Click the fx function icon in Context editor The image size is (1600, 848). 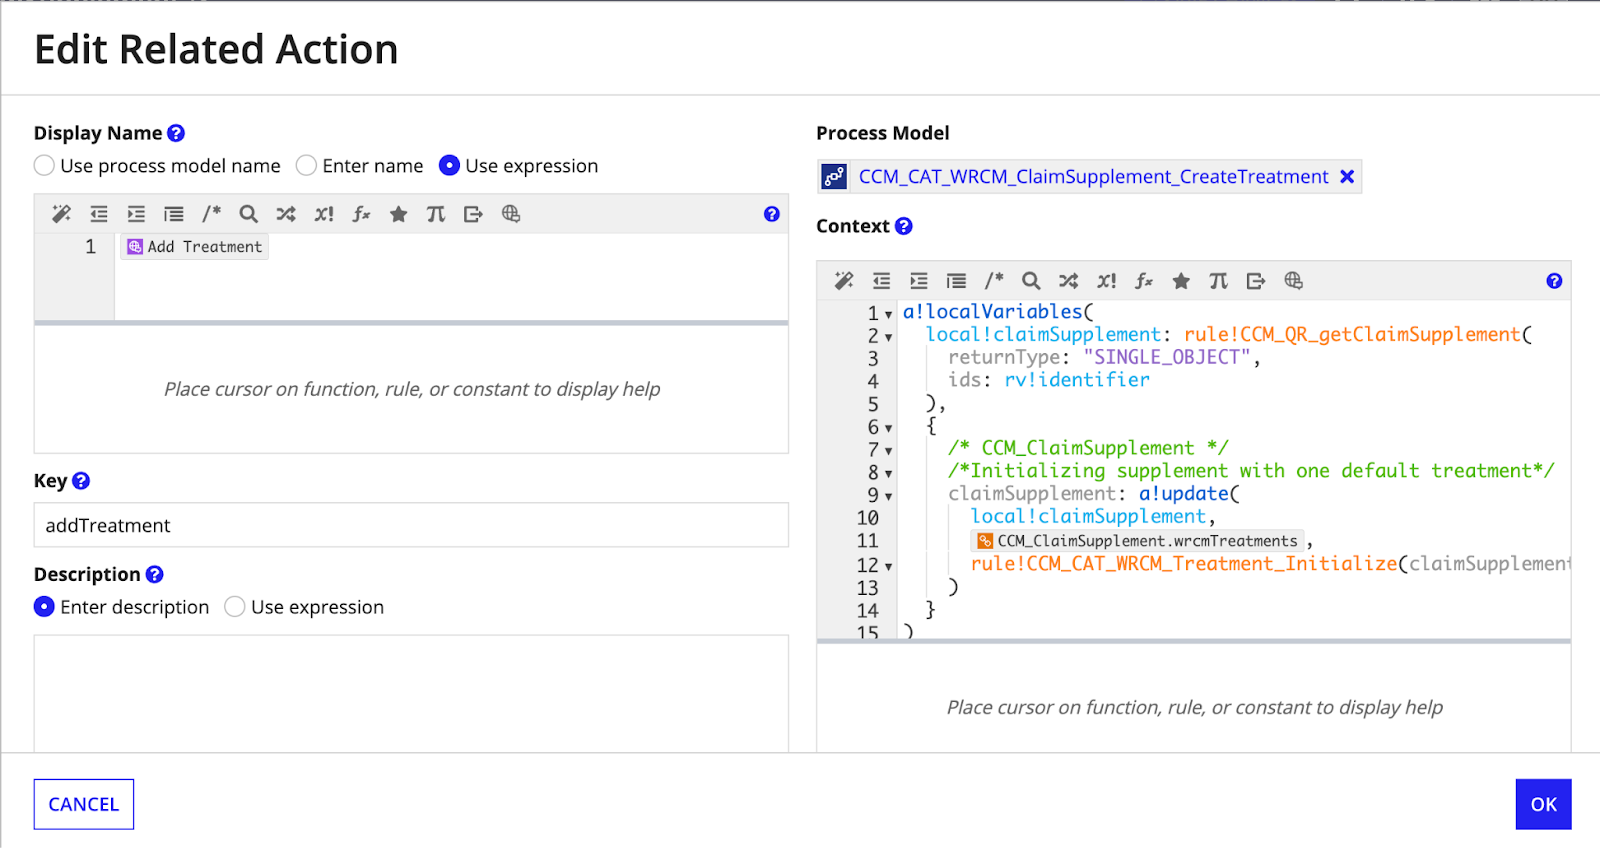coord(1144,281)
